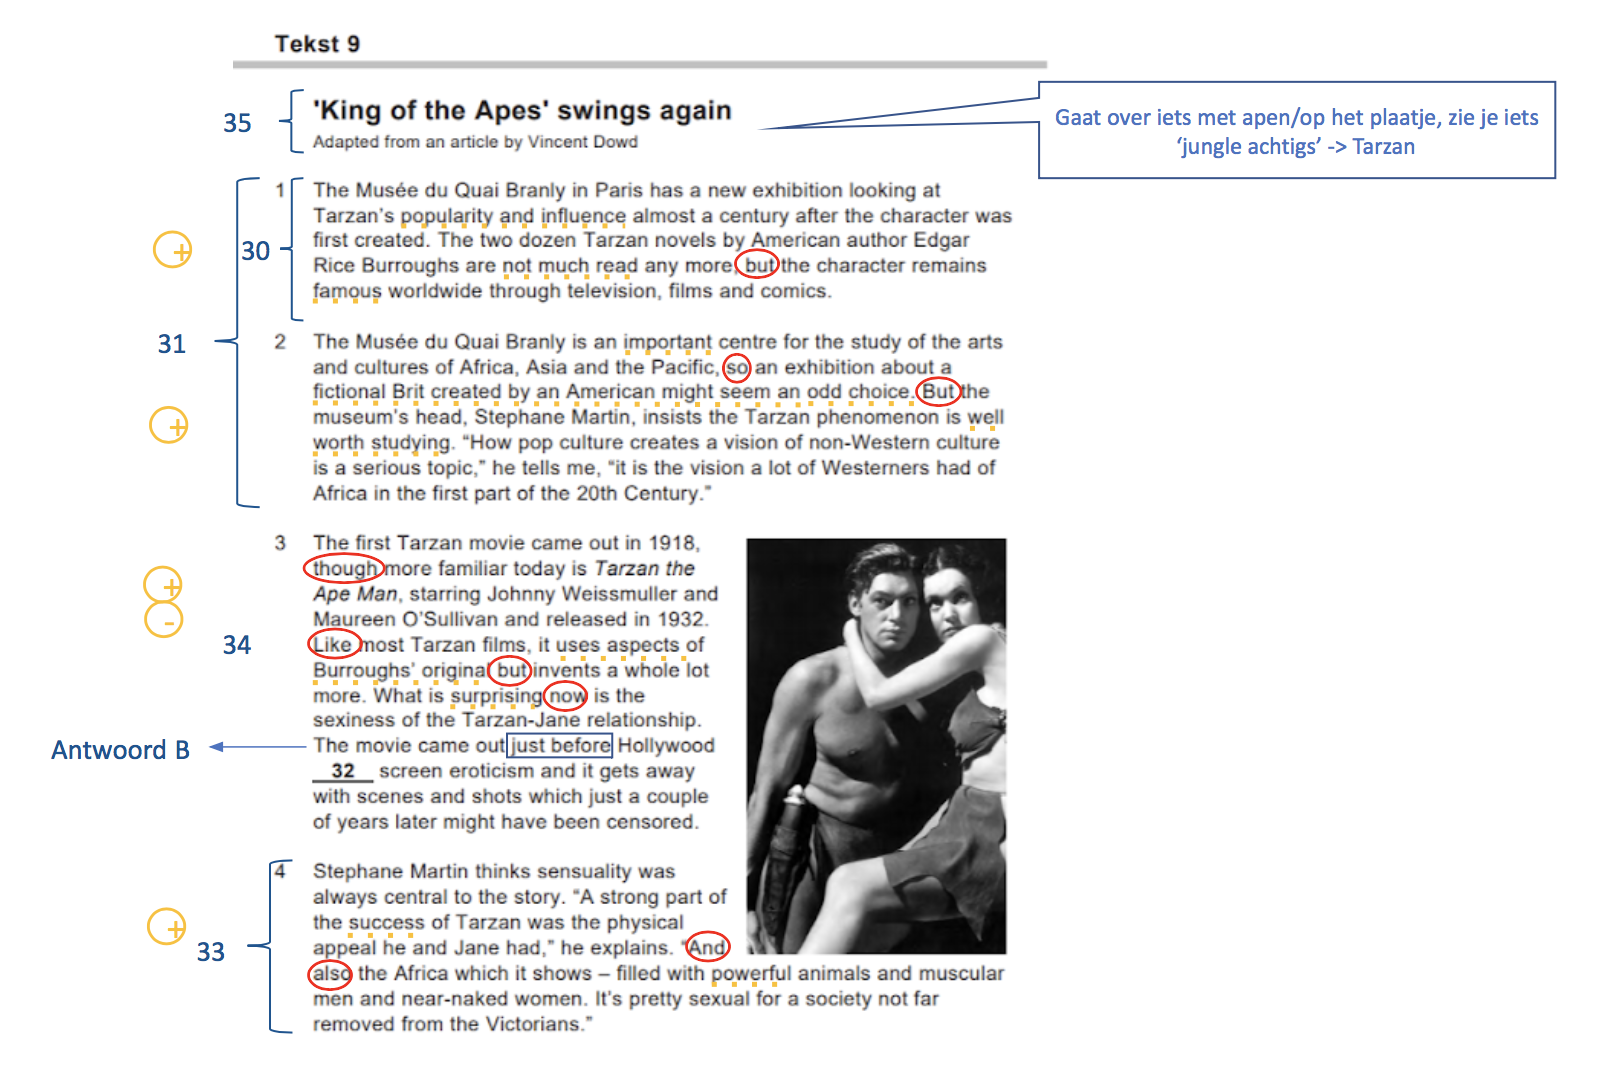1618x1070 pixels.
Task: Click the yellow minus circle beside paragraph 3
Action: point(164,620)
